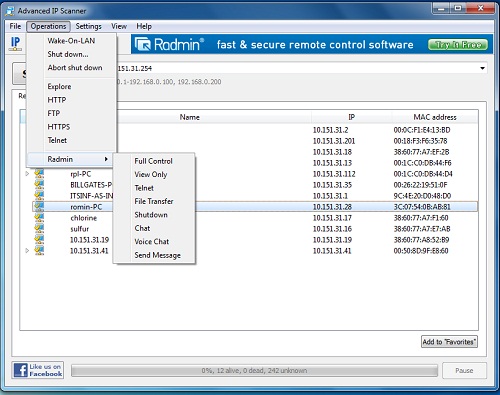Click MAC address 38:60:77:A7:F1:60
The width and height of the screenshot is (500, 395).
click(421, 218)
